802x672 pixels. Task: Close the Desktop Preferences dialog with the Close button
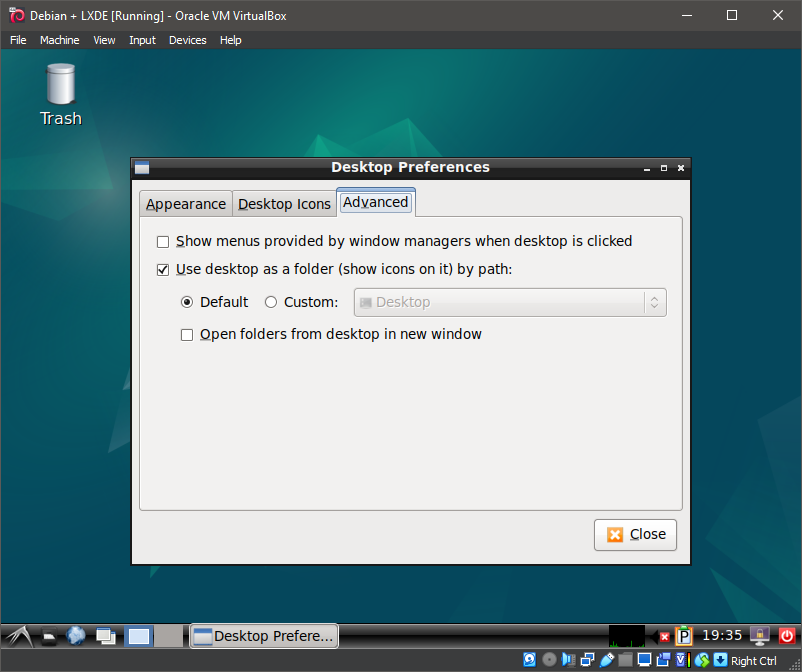[x=635, y=534]
